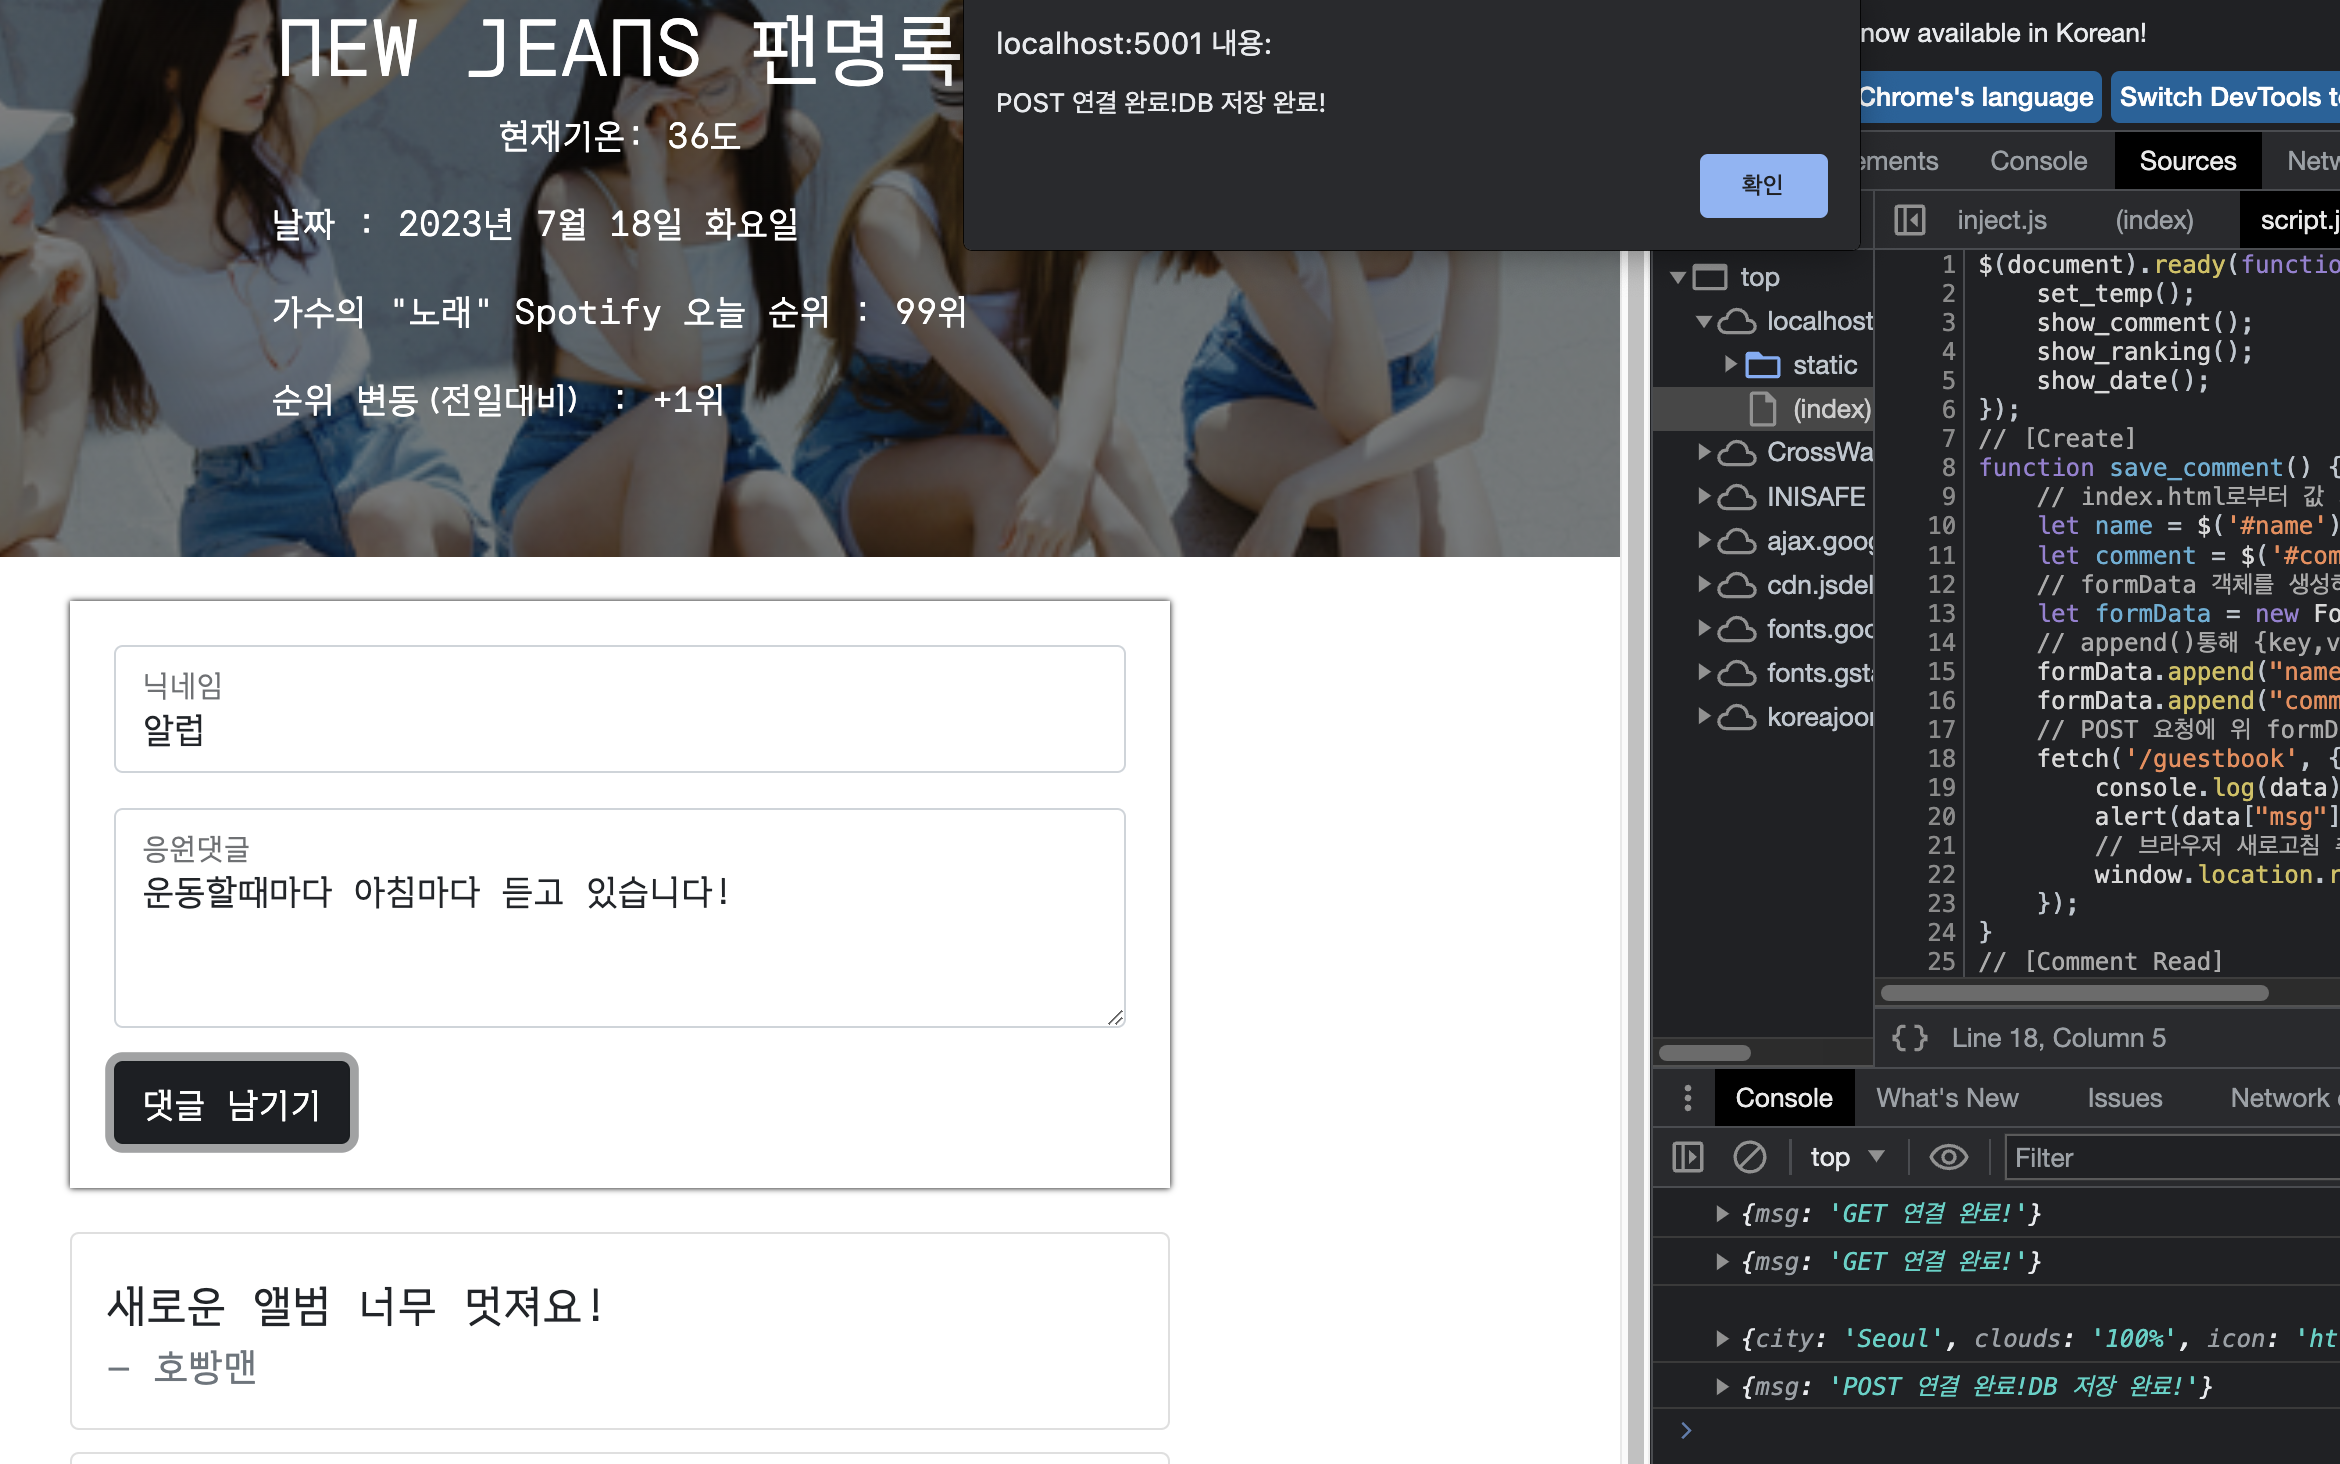Open the static folder icon
2340x1464 pixels.
pyautogui.click(x=1763, y=365)
